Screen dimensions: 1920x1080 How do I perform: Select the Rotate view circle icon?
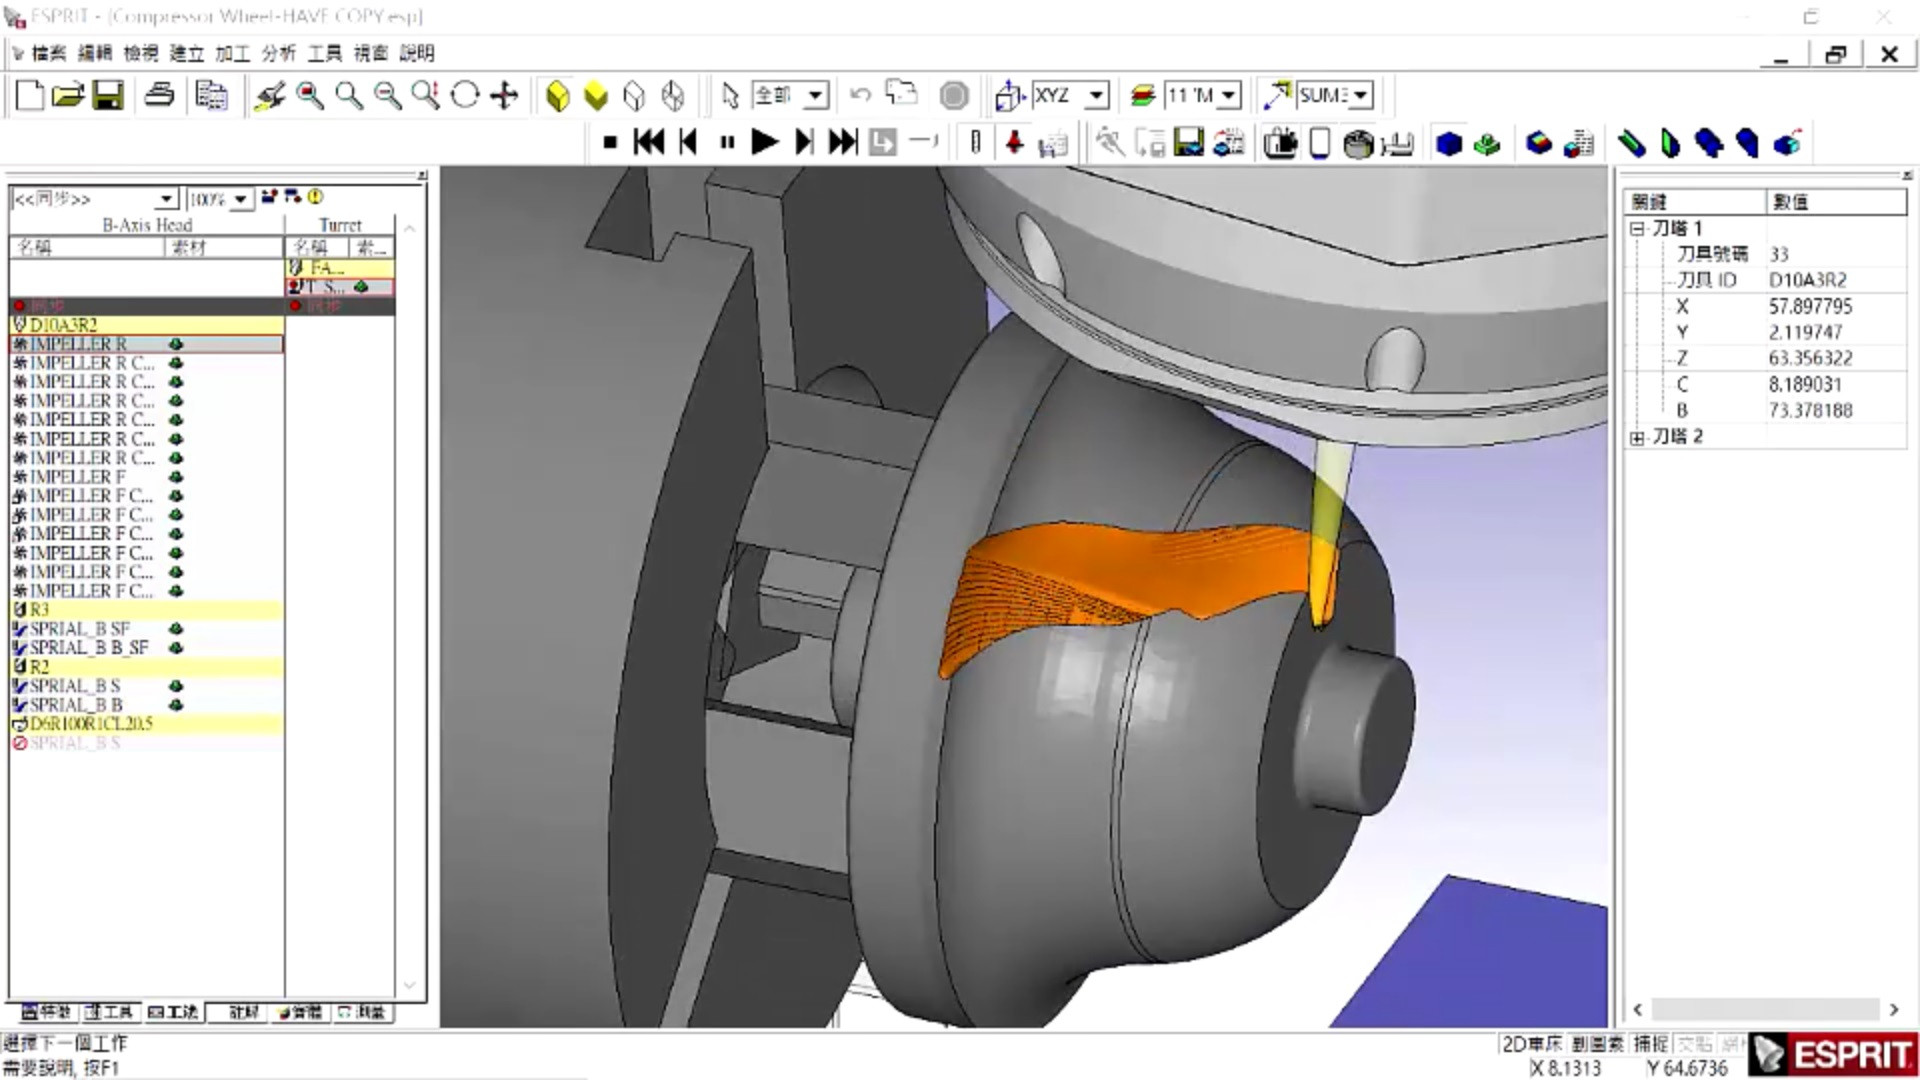click(465, 96)
